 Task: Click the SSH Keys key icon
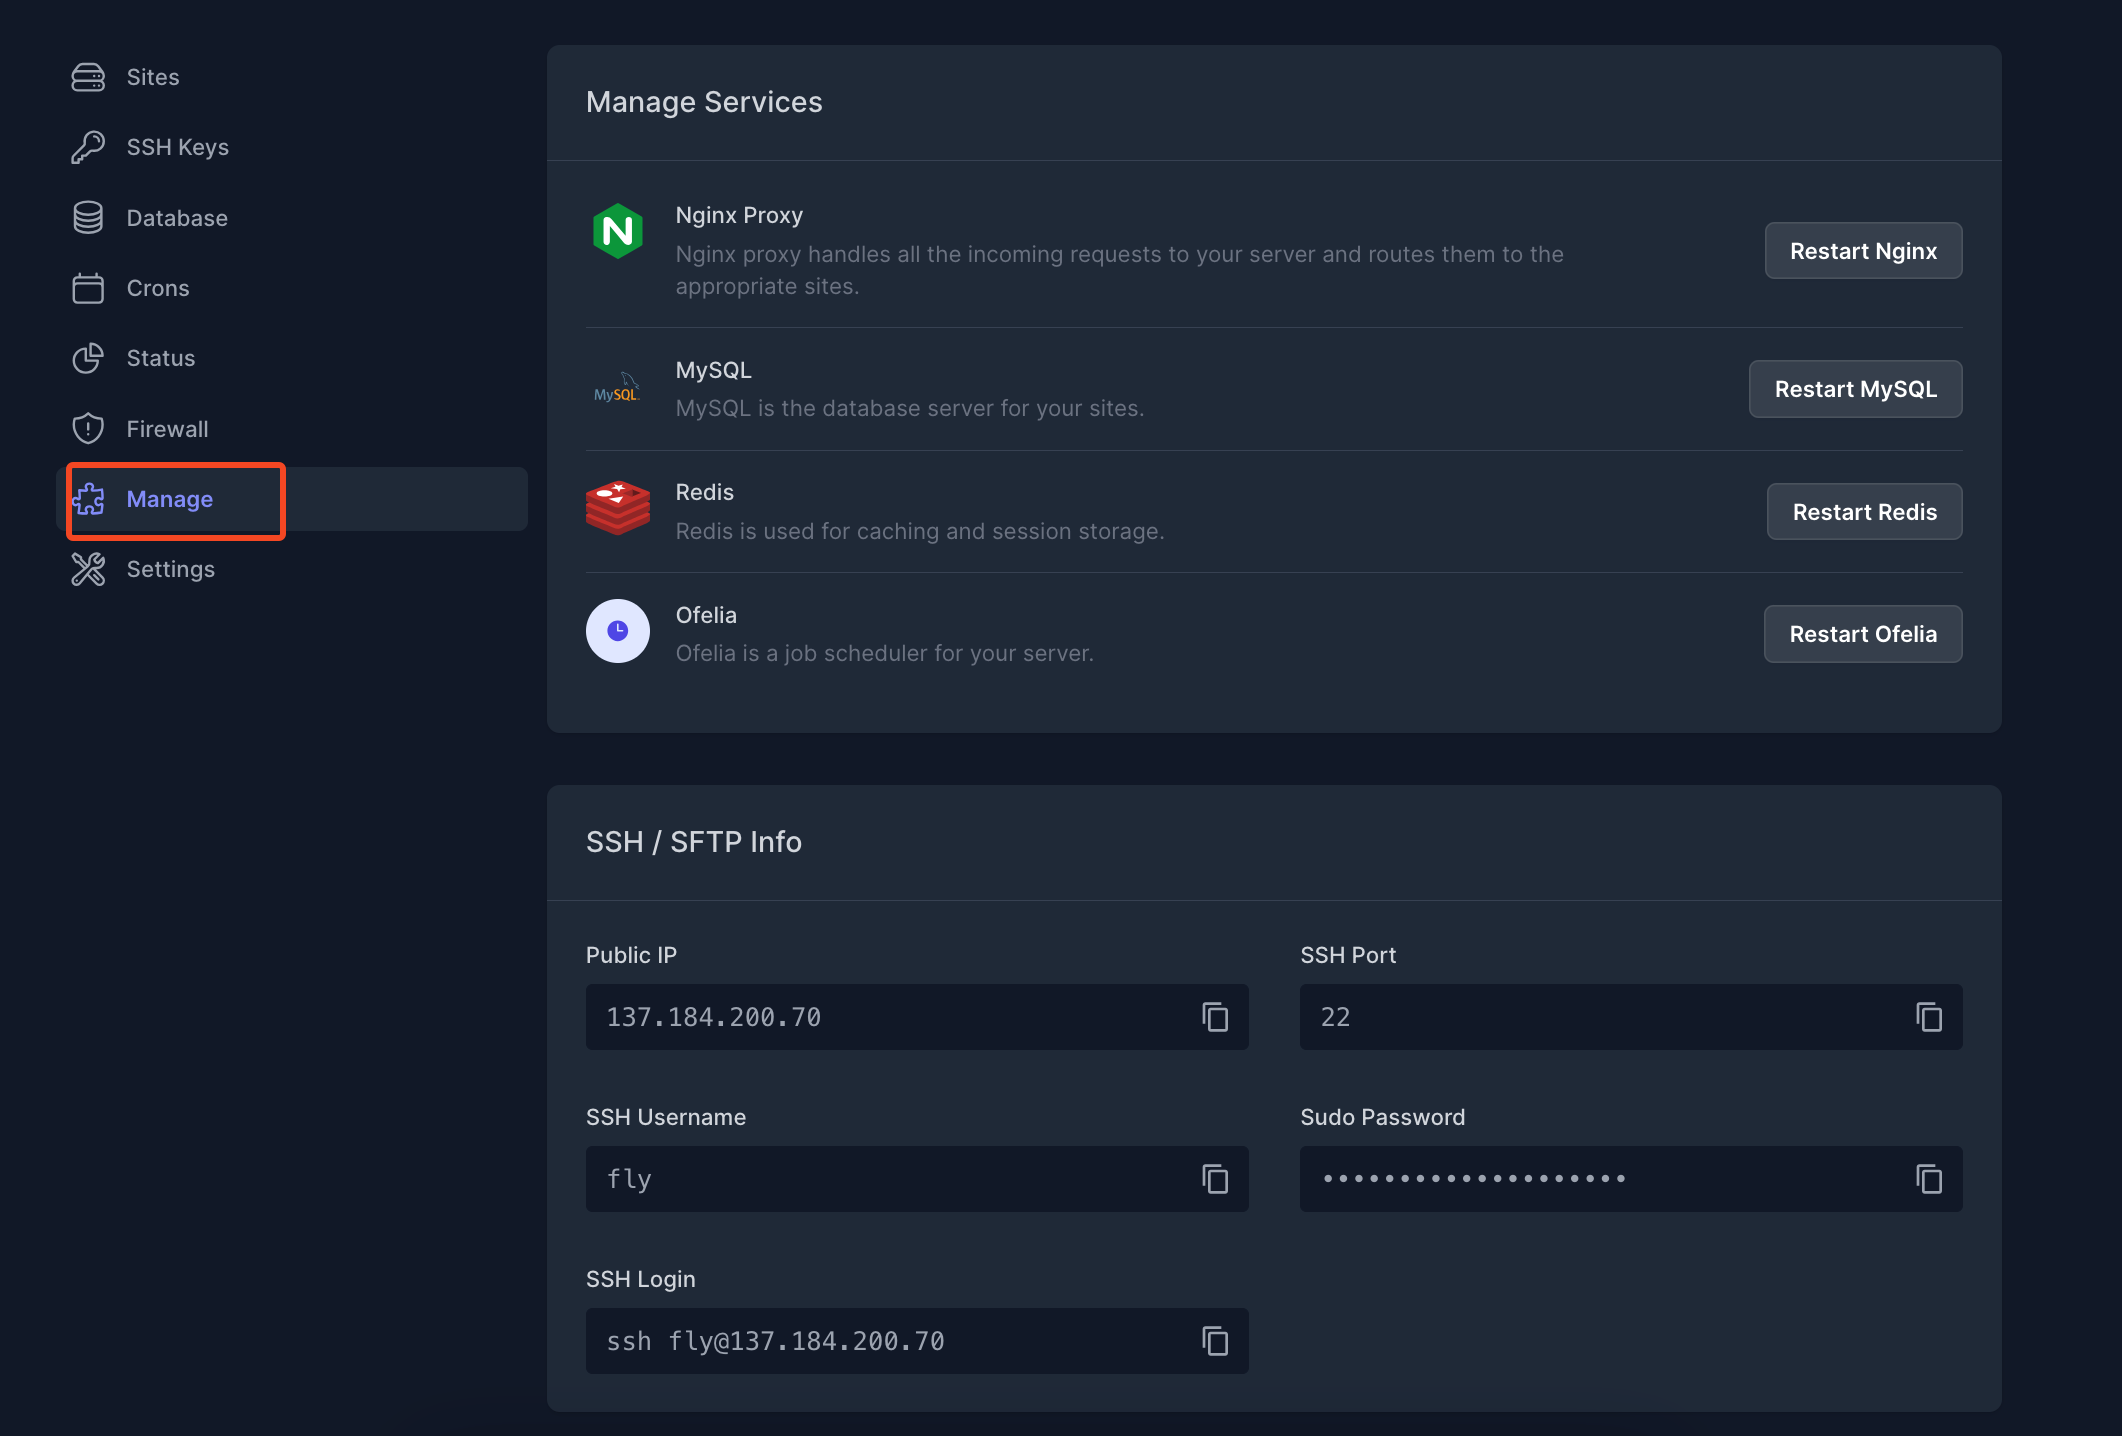88,147
